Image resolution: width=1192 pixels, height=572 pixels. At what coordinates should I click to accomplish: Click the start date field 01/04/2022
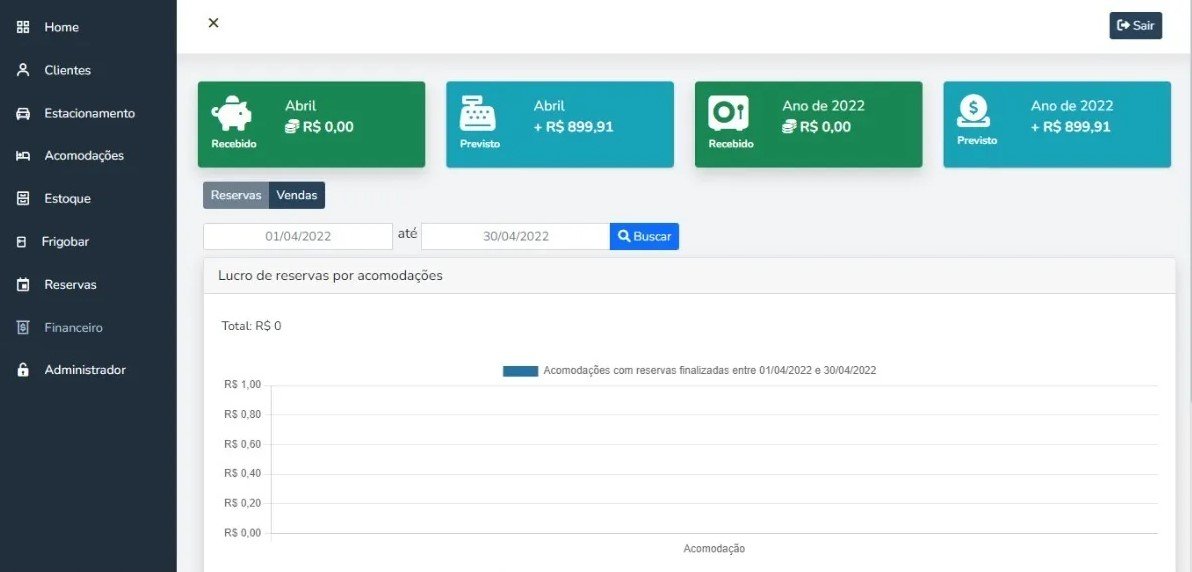pyautogui.click(x=298, y=236)
